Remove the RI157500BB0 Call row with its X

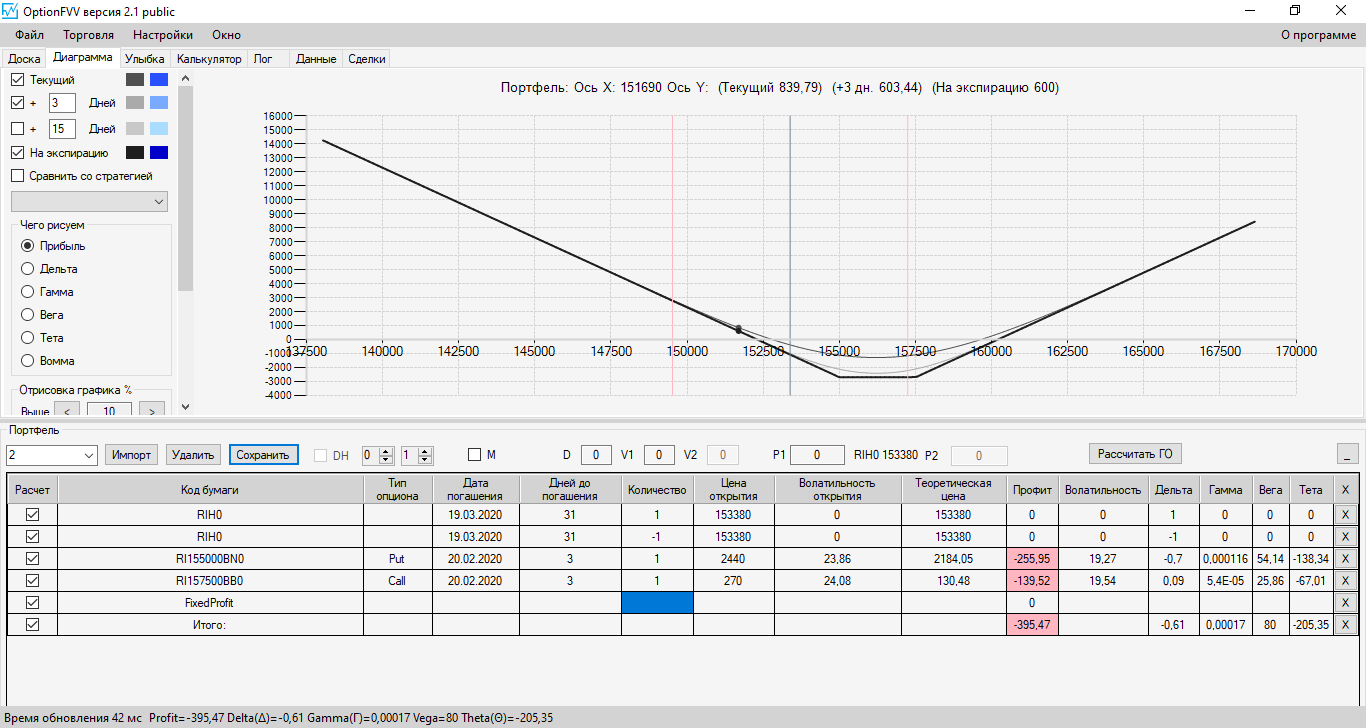pos(1345,581)
